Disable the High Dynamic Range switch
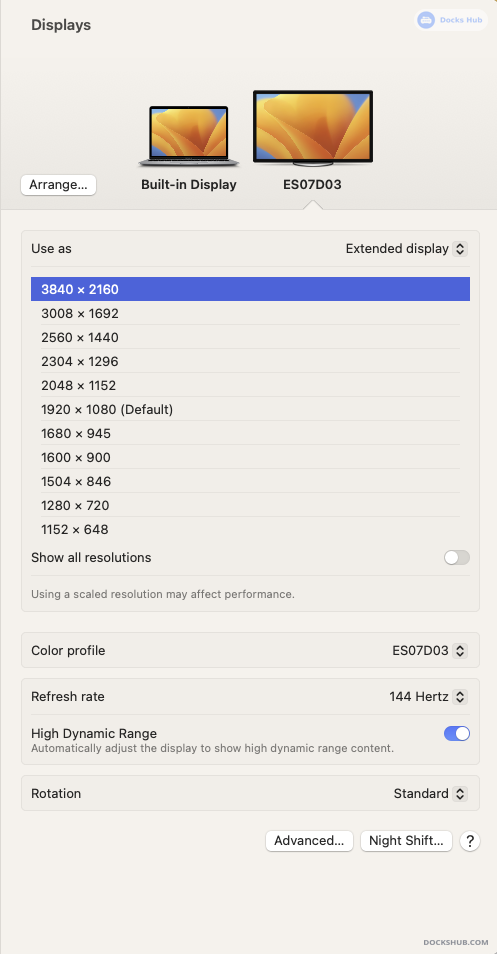Image resolution: width=497 pixels, height=954 pixels. coord(457,734)
